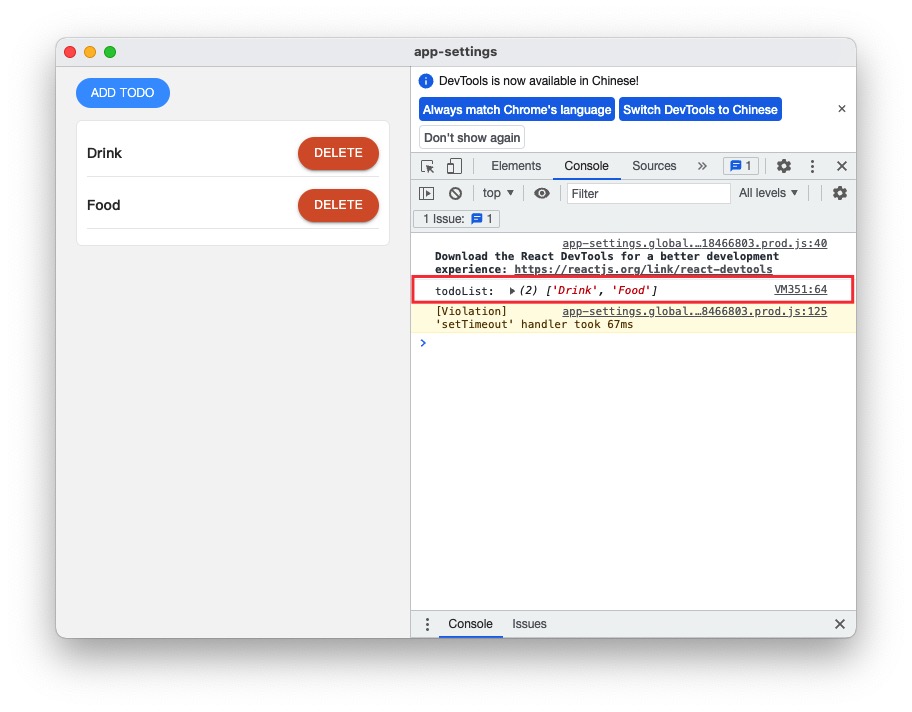
Task: Open console settings gear icon
Action: click(x=840, y=193)
